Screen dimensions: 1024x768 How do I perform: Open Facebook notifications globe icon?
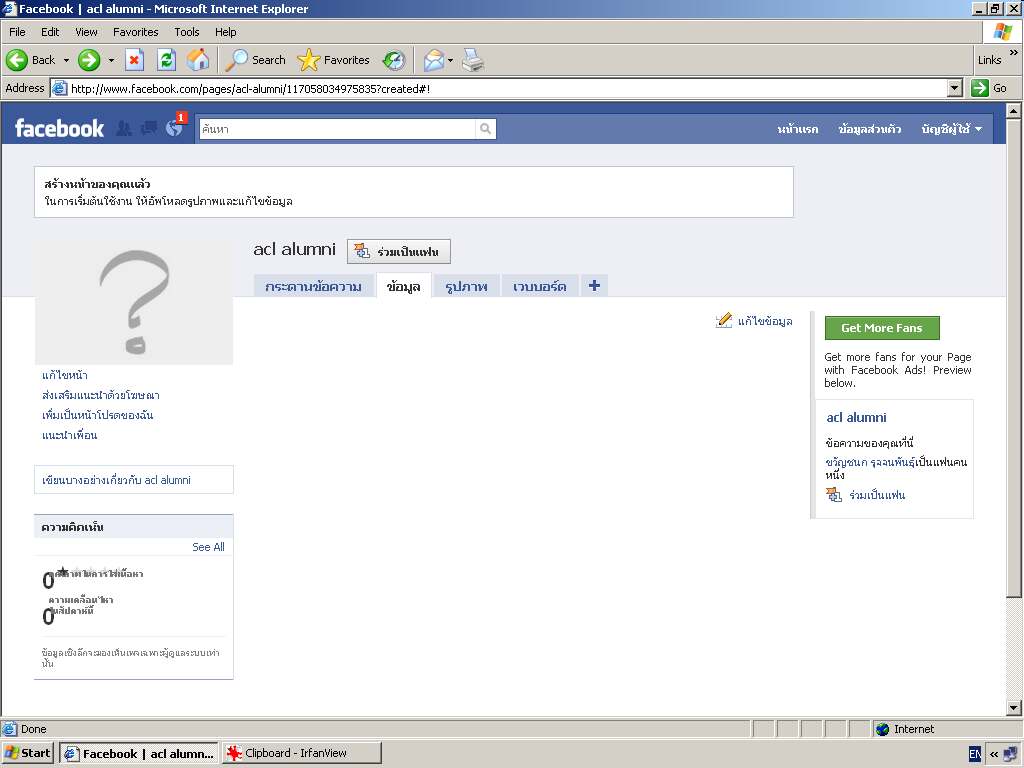click(174, 128)
